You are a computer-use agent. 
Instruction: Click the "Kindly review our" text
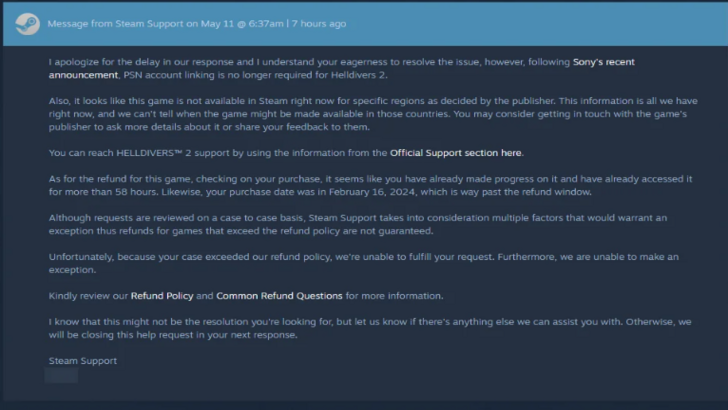click(88, 296)
